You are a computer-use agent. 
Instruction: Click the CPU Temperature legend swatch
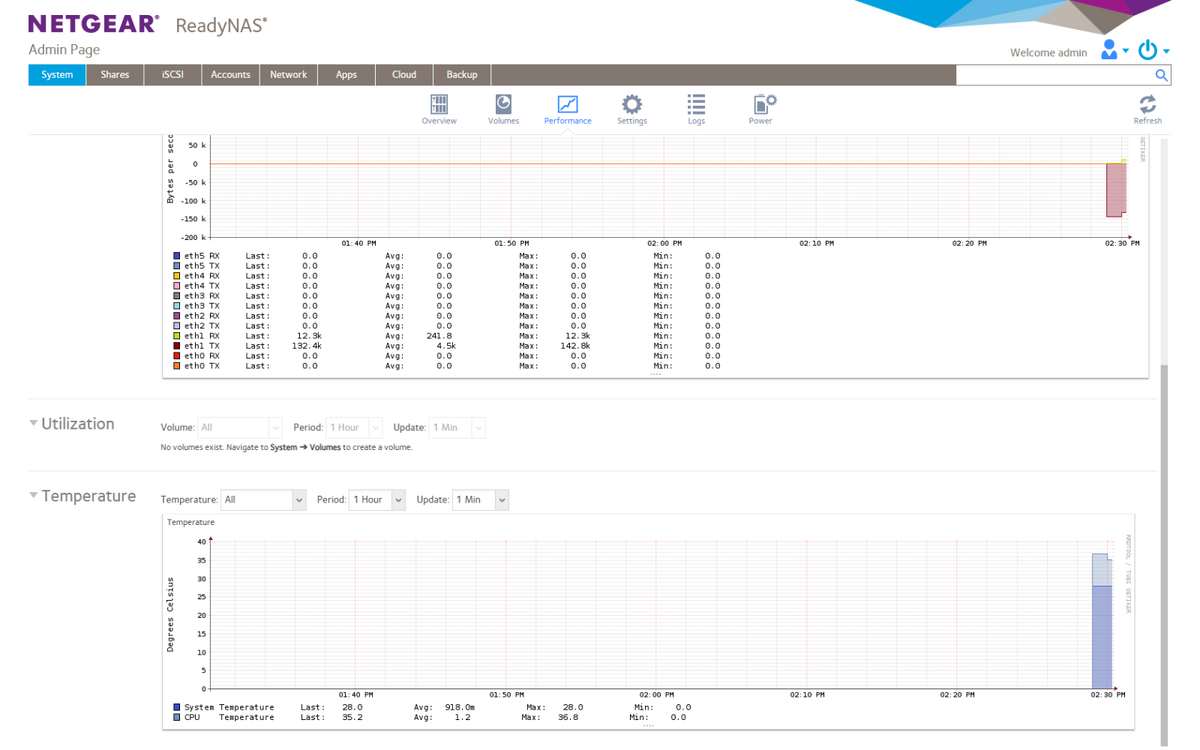coord(177,717)
